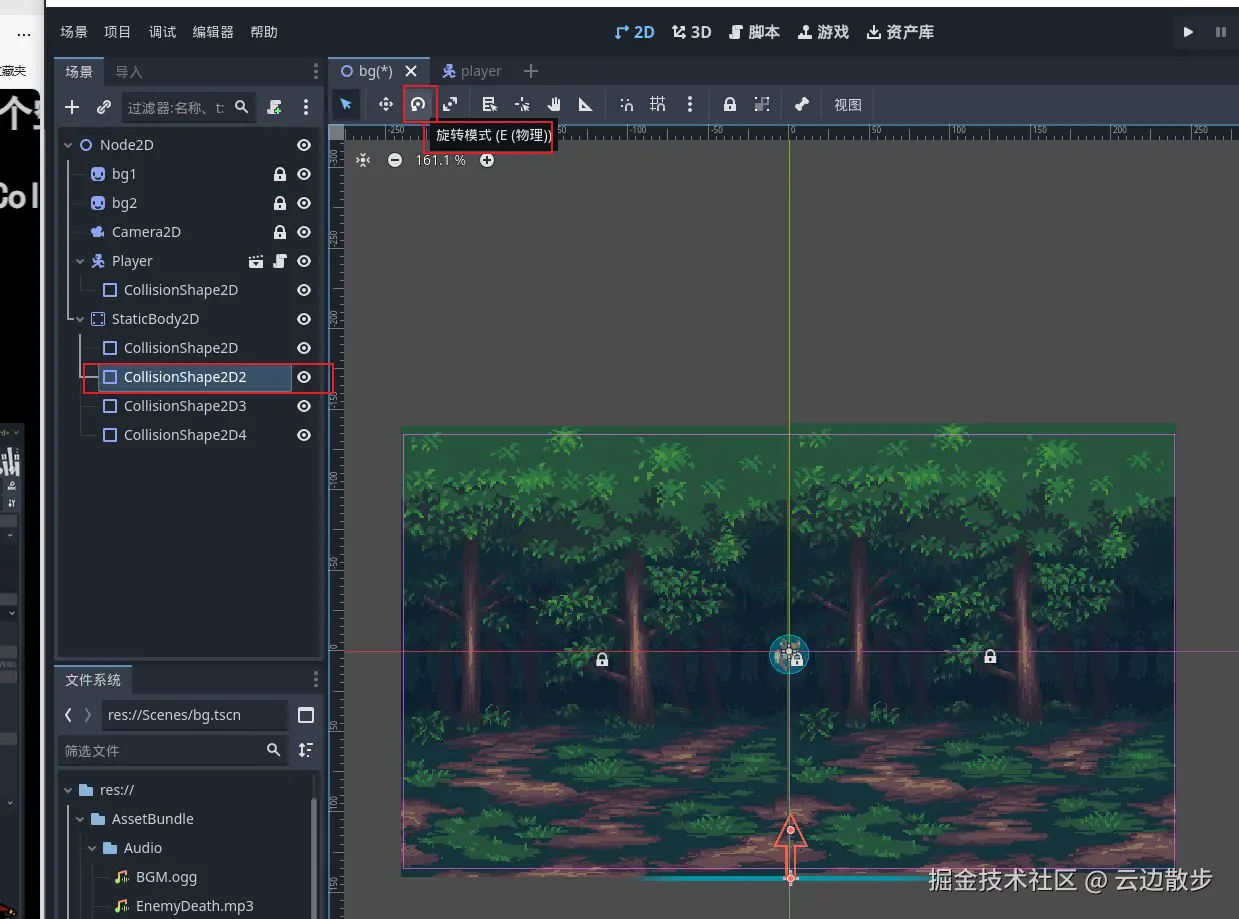Screen dimensions: 1239x919
Task: Zoom in with the plus button
Action: (x=487, y=160)
